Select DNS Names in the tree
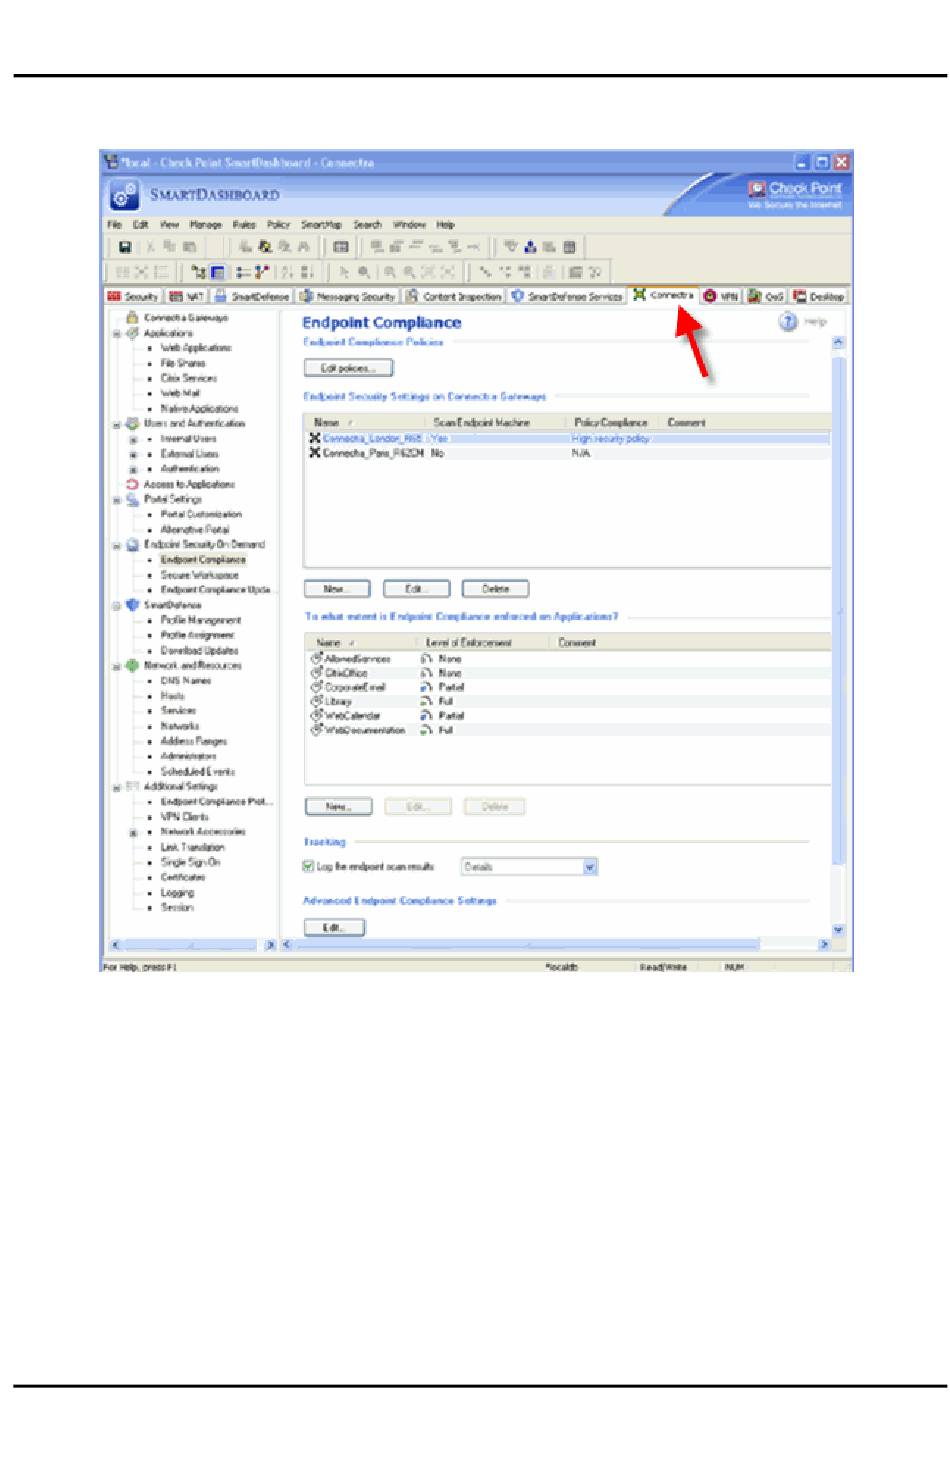The width and height of the screenshot is (950, 1461). pos(185,681)
